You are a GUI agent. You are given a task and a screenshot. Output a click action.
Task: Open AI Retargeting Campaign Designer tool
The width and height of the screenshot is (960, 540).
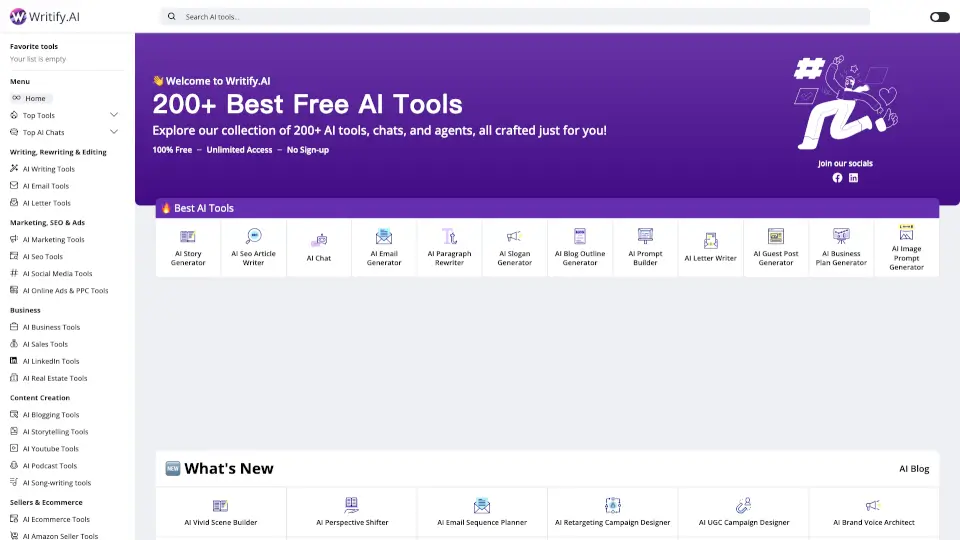click(612, 513)
